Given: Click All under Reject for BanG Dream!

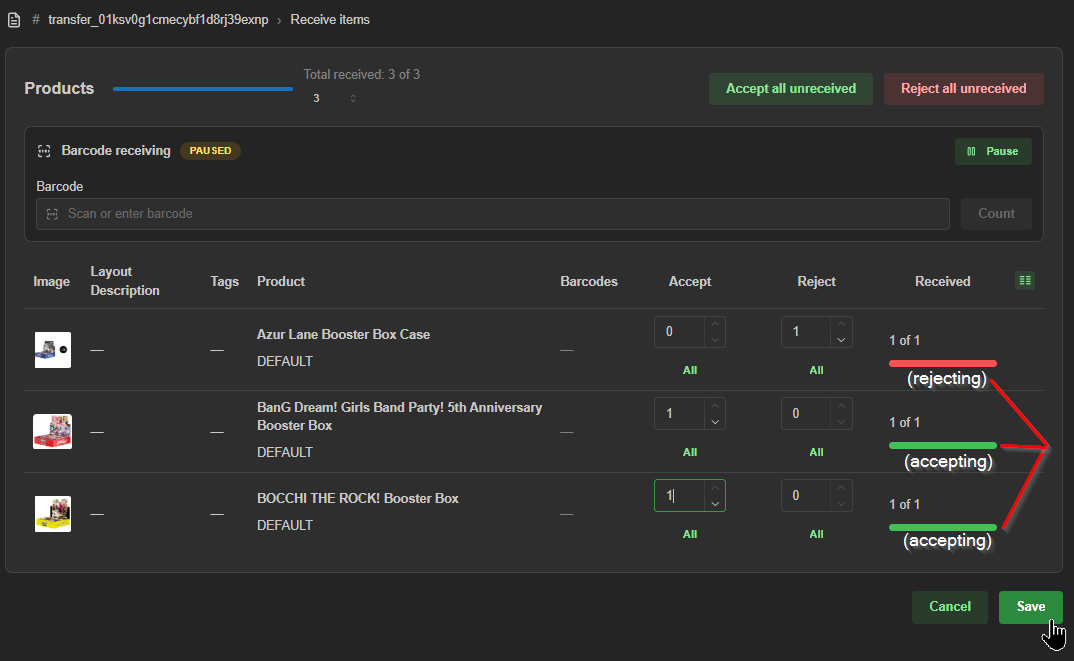Looking at the screenshot, I should 816,452.
